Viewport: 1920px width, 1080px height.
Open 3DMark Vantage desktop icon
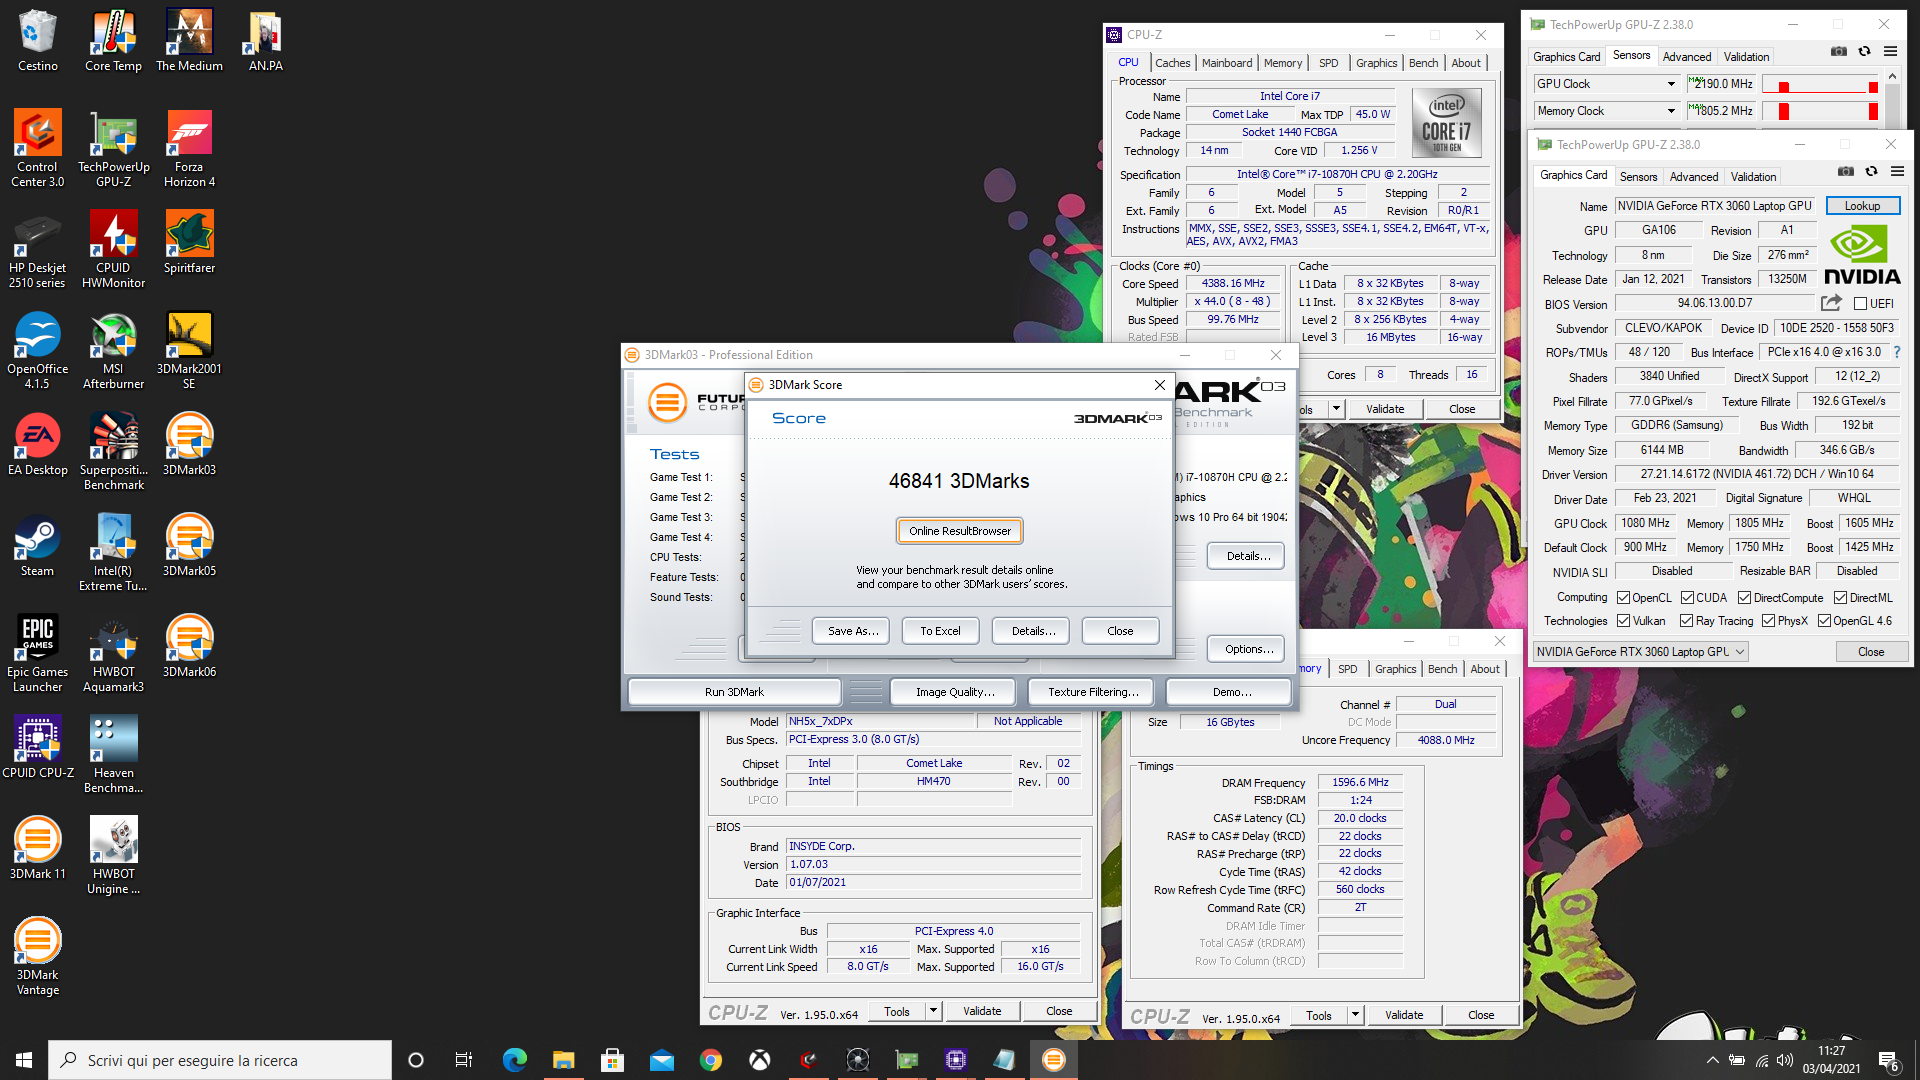[x=37, y=956]
